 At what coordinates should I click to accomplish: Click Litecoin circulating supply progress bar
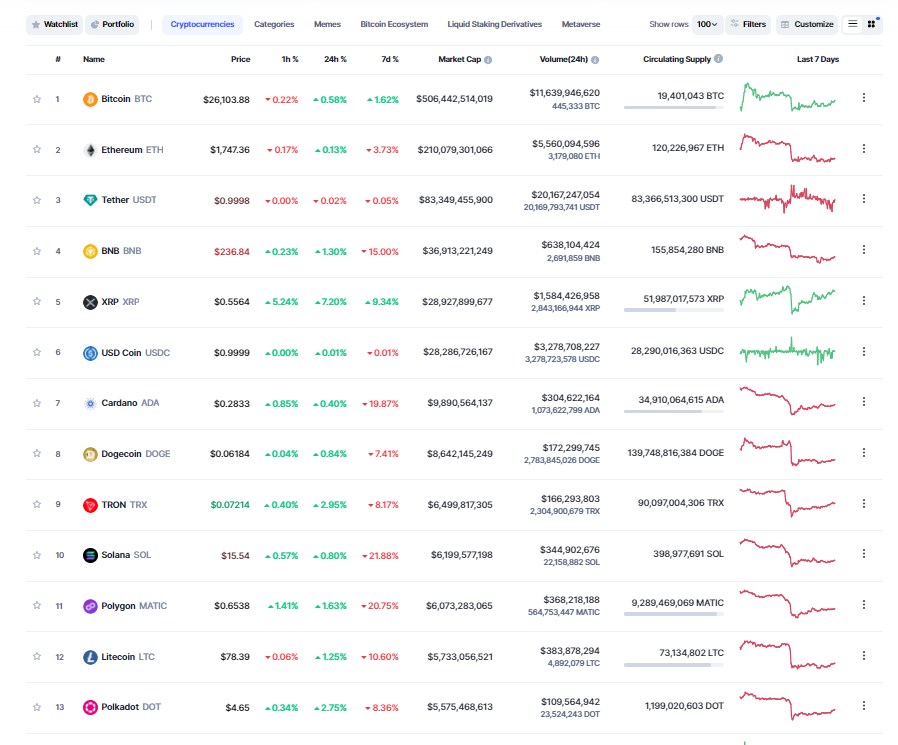(674, 665)
